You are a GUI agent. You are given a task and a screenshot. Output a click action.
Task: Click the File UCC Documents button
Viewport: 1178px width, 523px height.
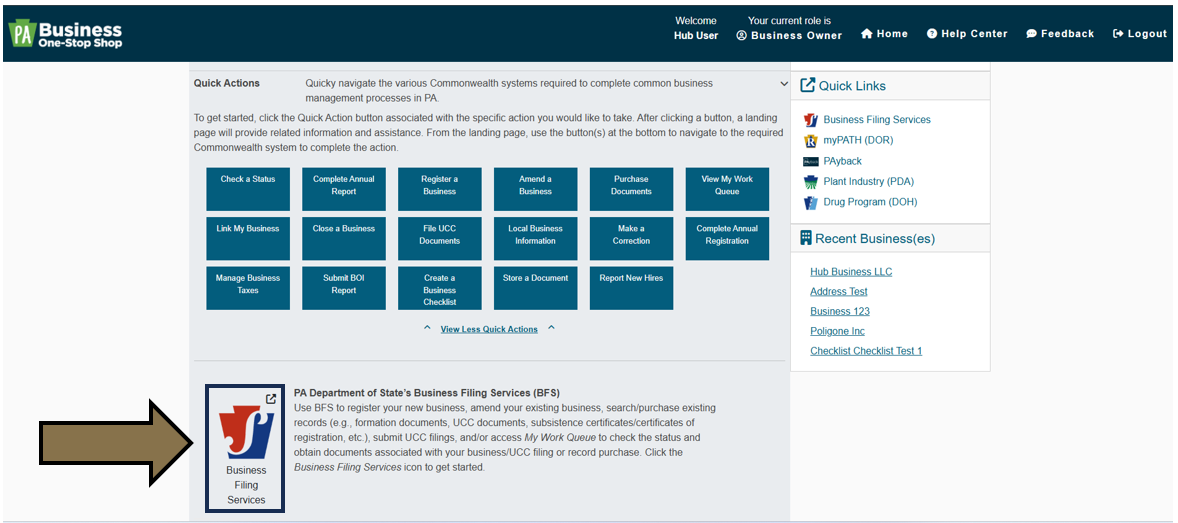[x=439, y=238]
